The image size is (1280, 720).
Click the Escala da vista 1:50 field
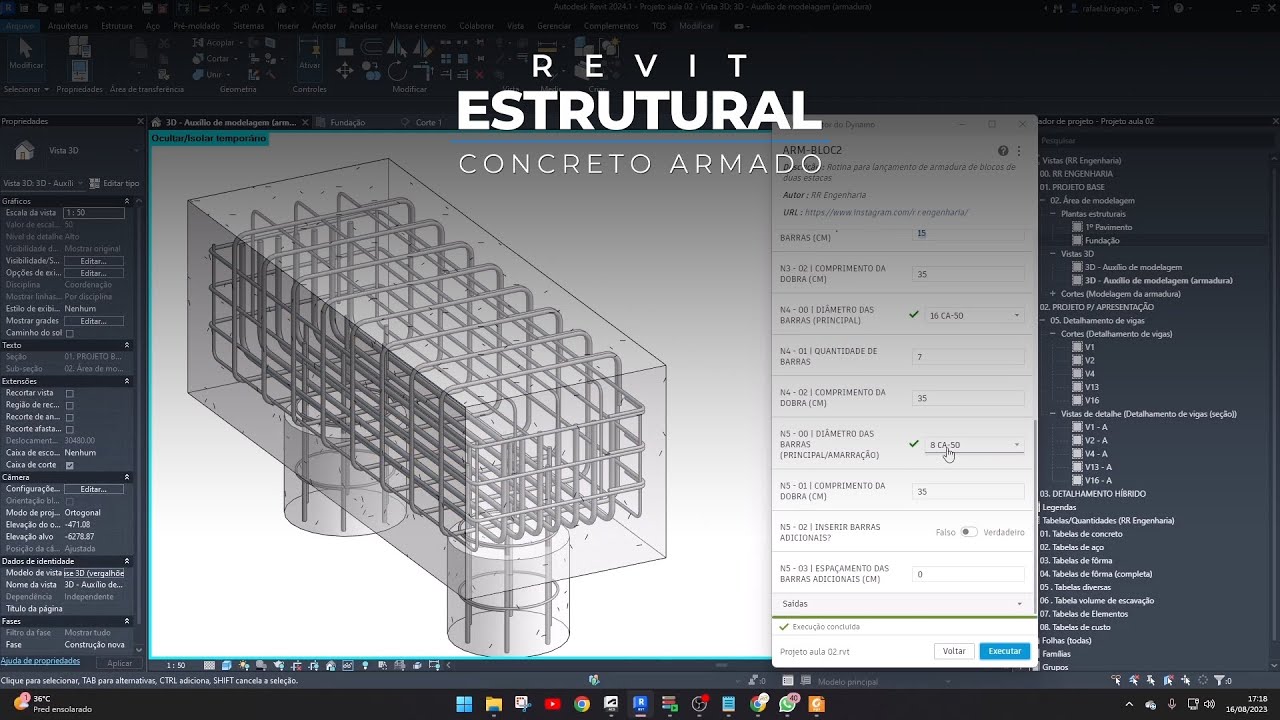pyautogui.click(x=94, y=213)
